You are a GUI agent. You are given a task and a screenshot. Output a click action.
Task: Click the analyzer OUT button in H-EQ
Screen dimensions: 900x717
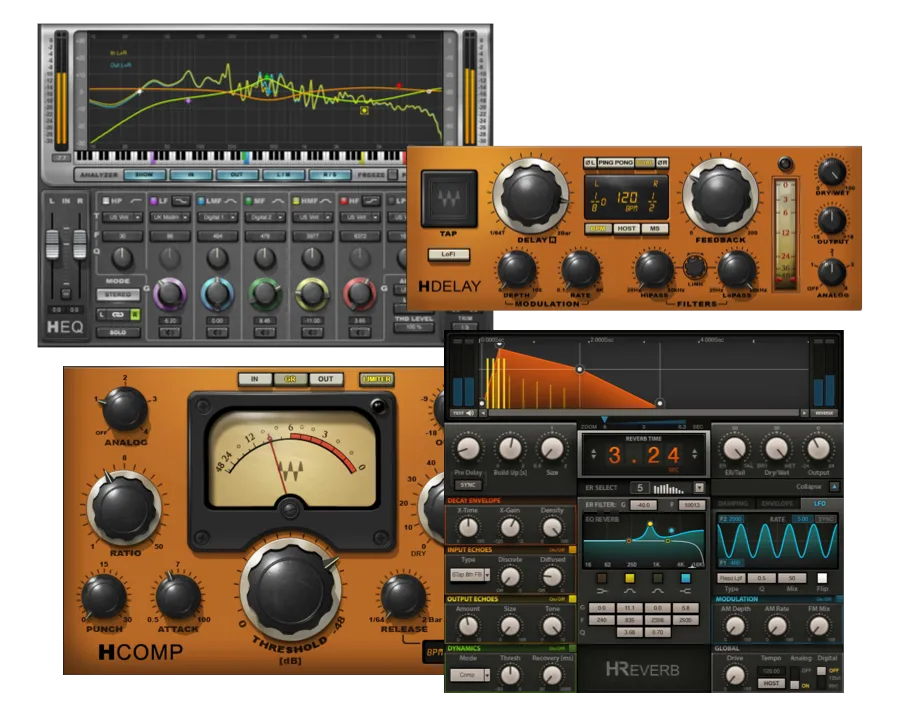click(x=236, y=175)
